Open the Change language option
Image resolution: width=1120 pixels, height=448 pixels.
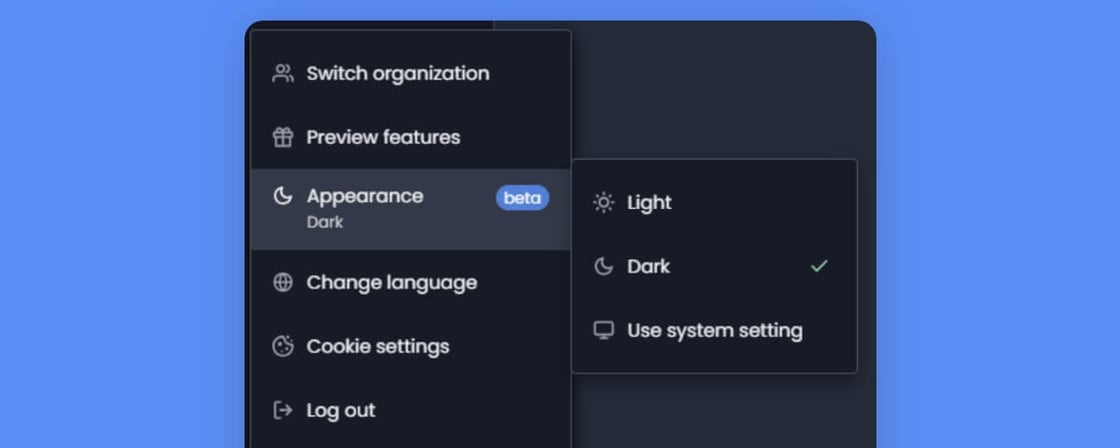click(x=391, y=282)
